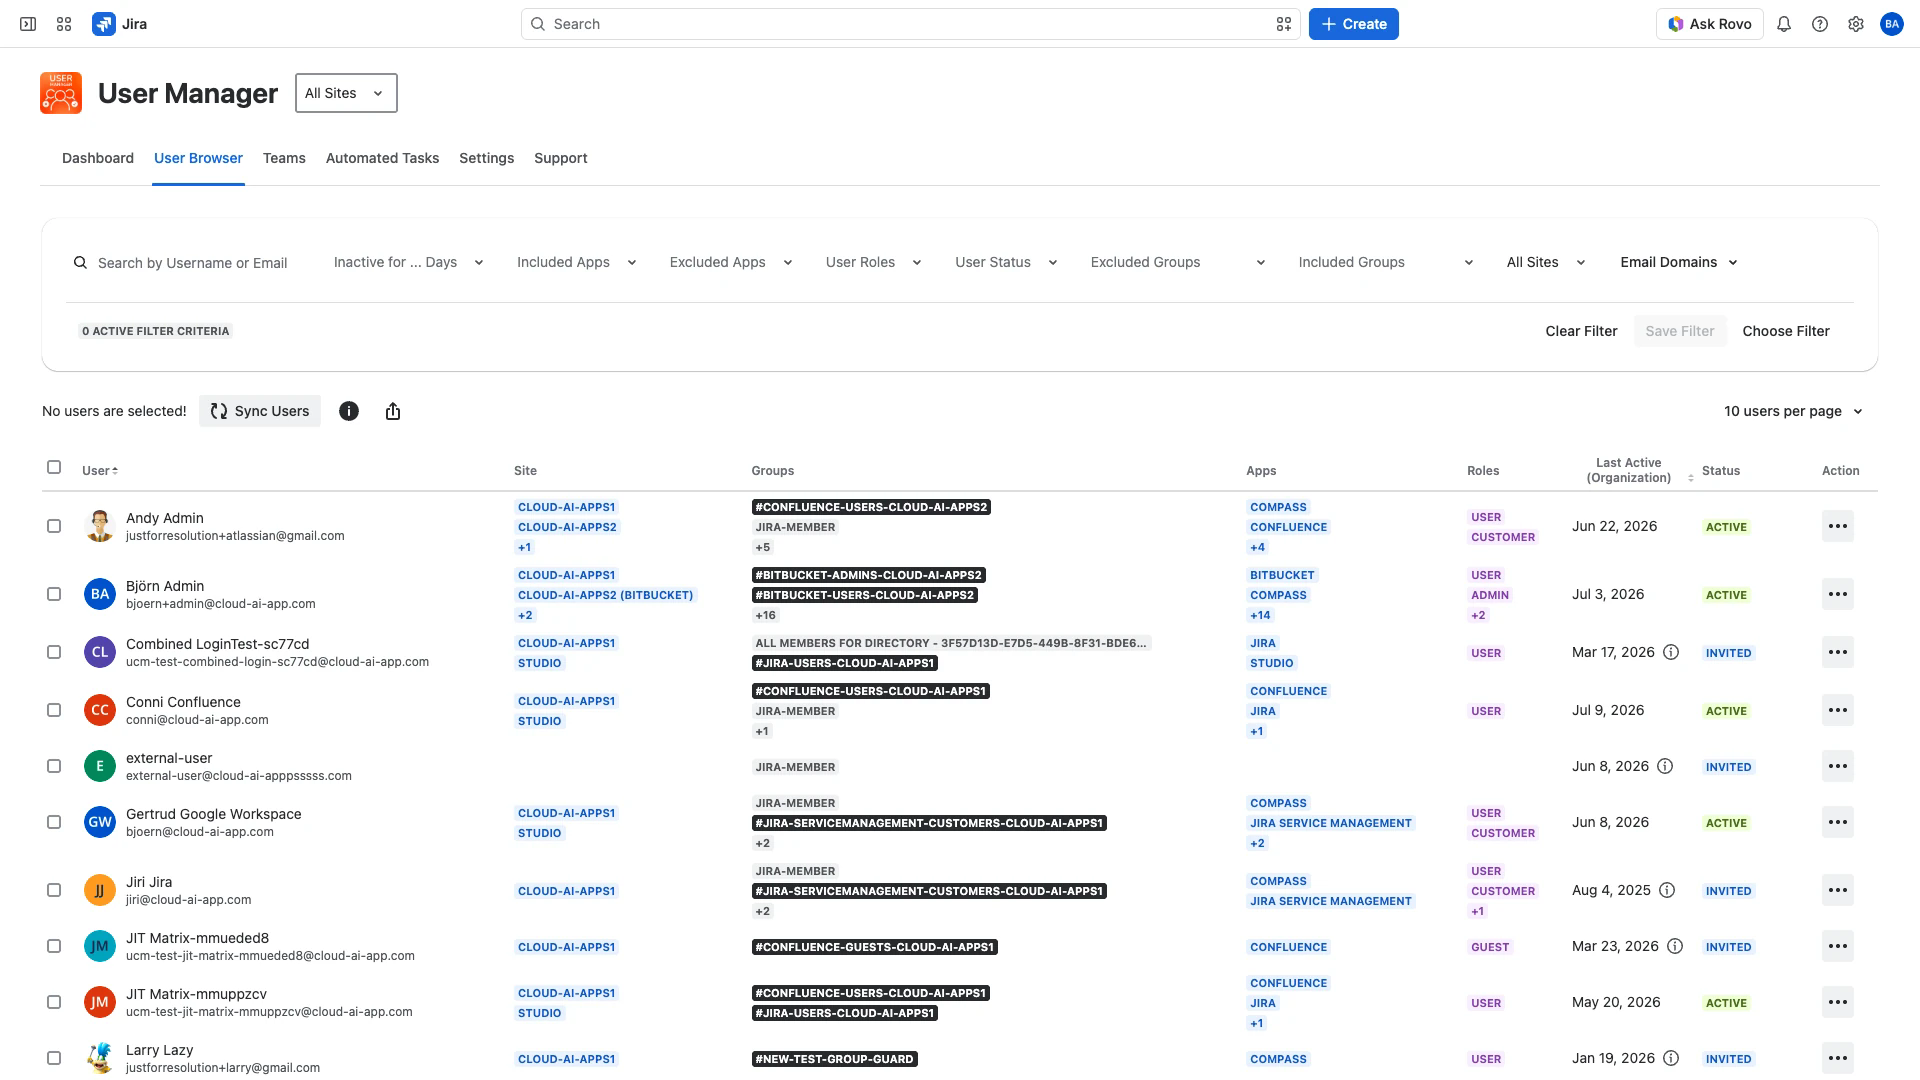Click the search-in-apps icon in Search bar
The width and height of the screenshot is (1920, 1080).
click(x=1284, y=24)
